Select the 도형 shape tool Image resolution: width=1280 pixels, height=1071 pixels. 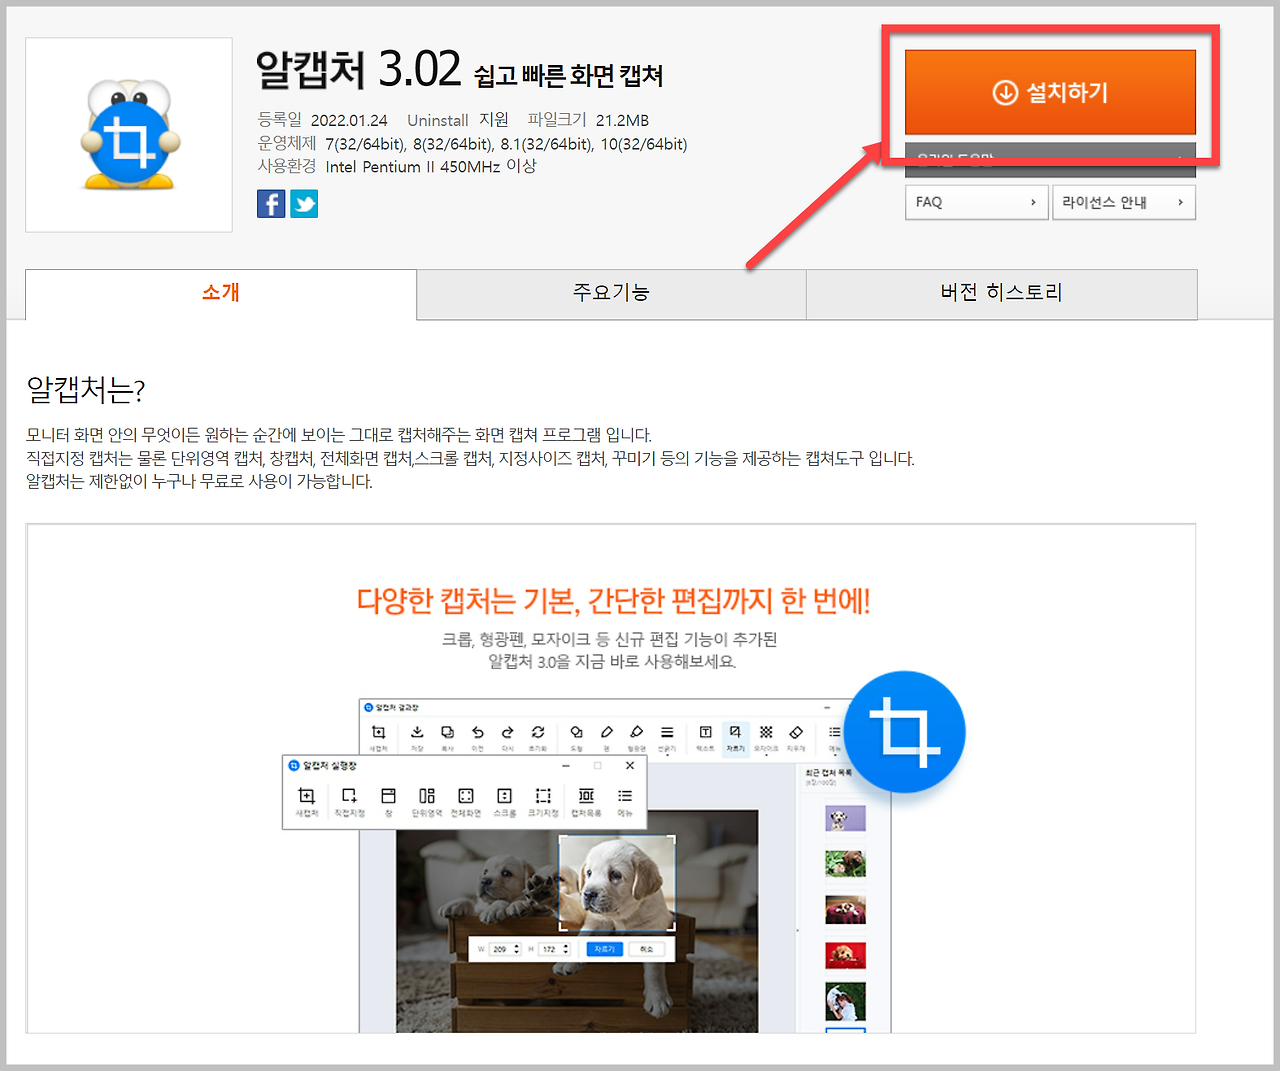(x=576, y=737)
